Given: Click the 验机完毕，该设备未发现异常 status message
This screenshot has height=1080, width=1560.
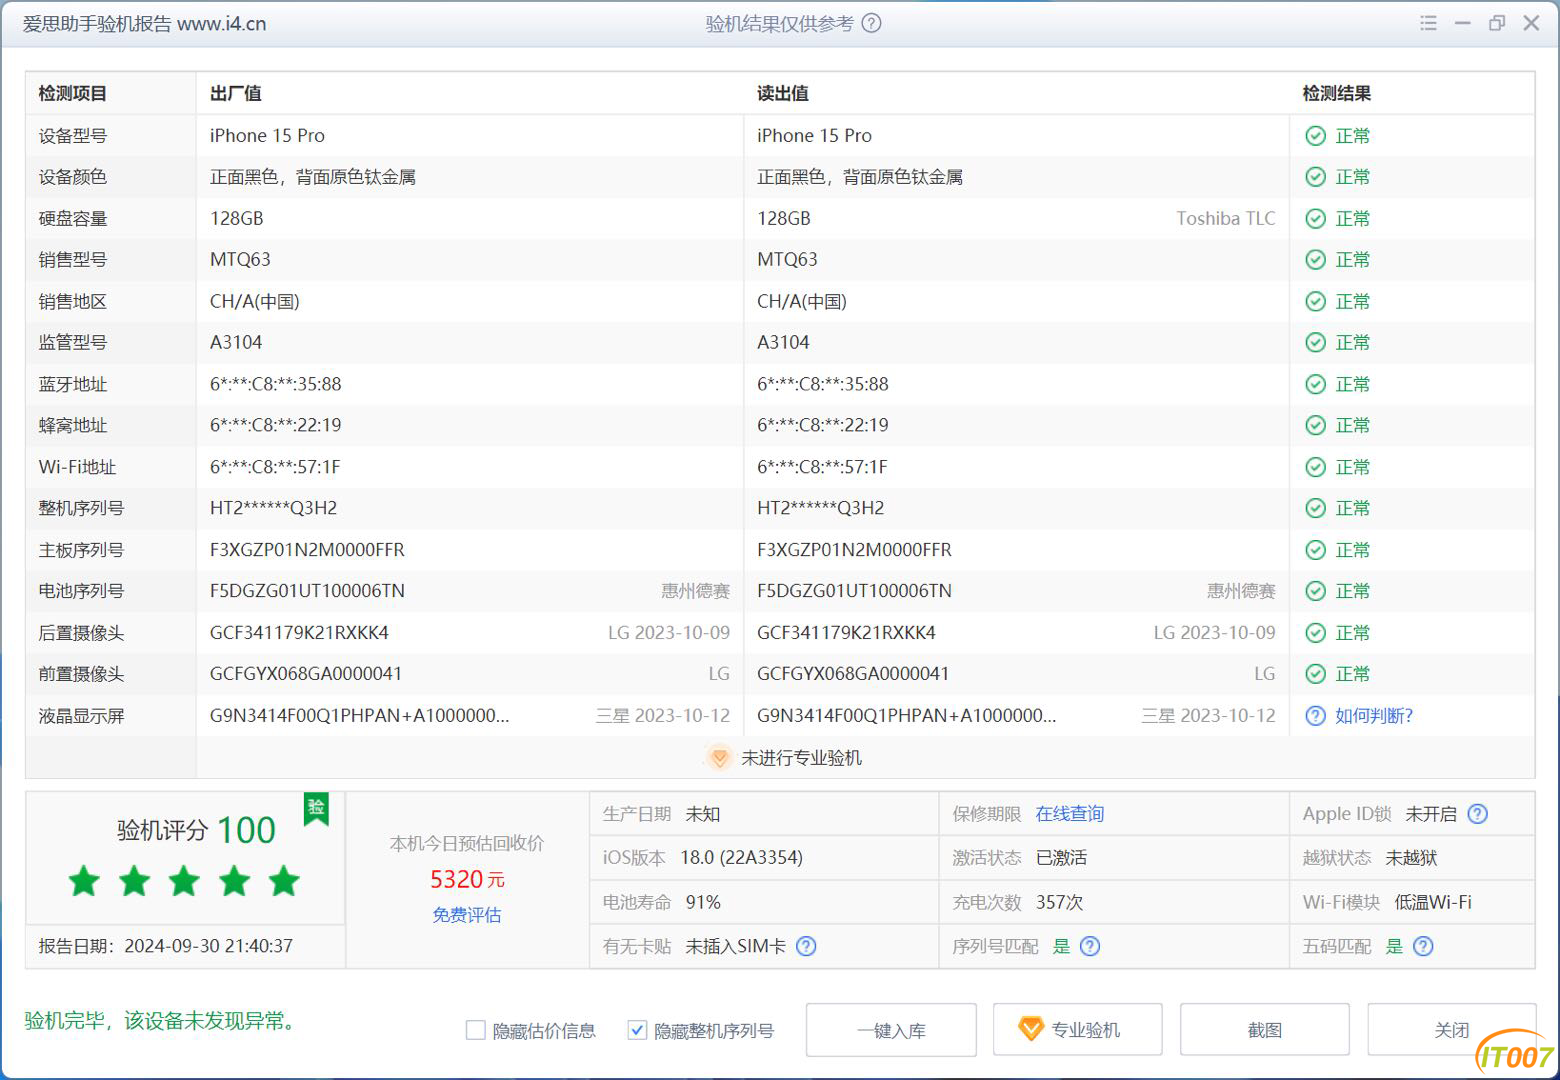Looking at the screenshot, I should pos(161,1021).
